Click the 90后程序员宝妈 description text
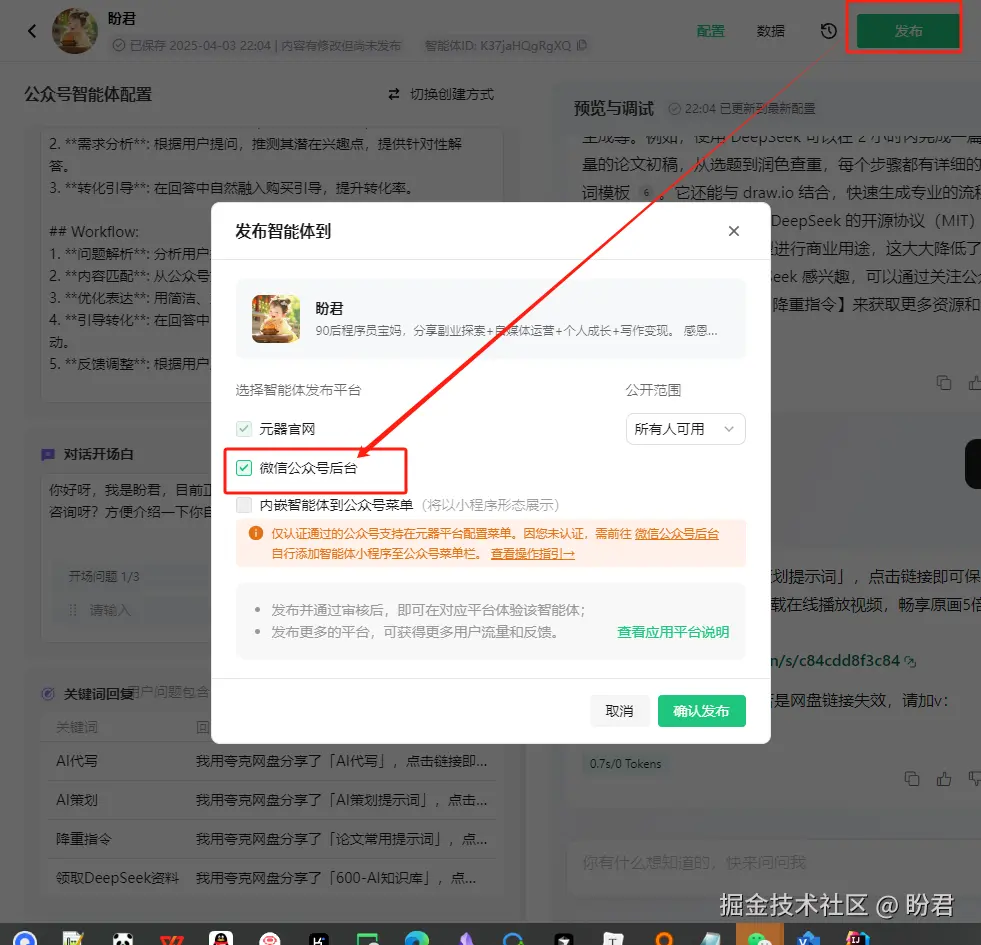The width and height of the screenshot is (981, 945). click(x=516, y=330)
